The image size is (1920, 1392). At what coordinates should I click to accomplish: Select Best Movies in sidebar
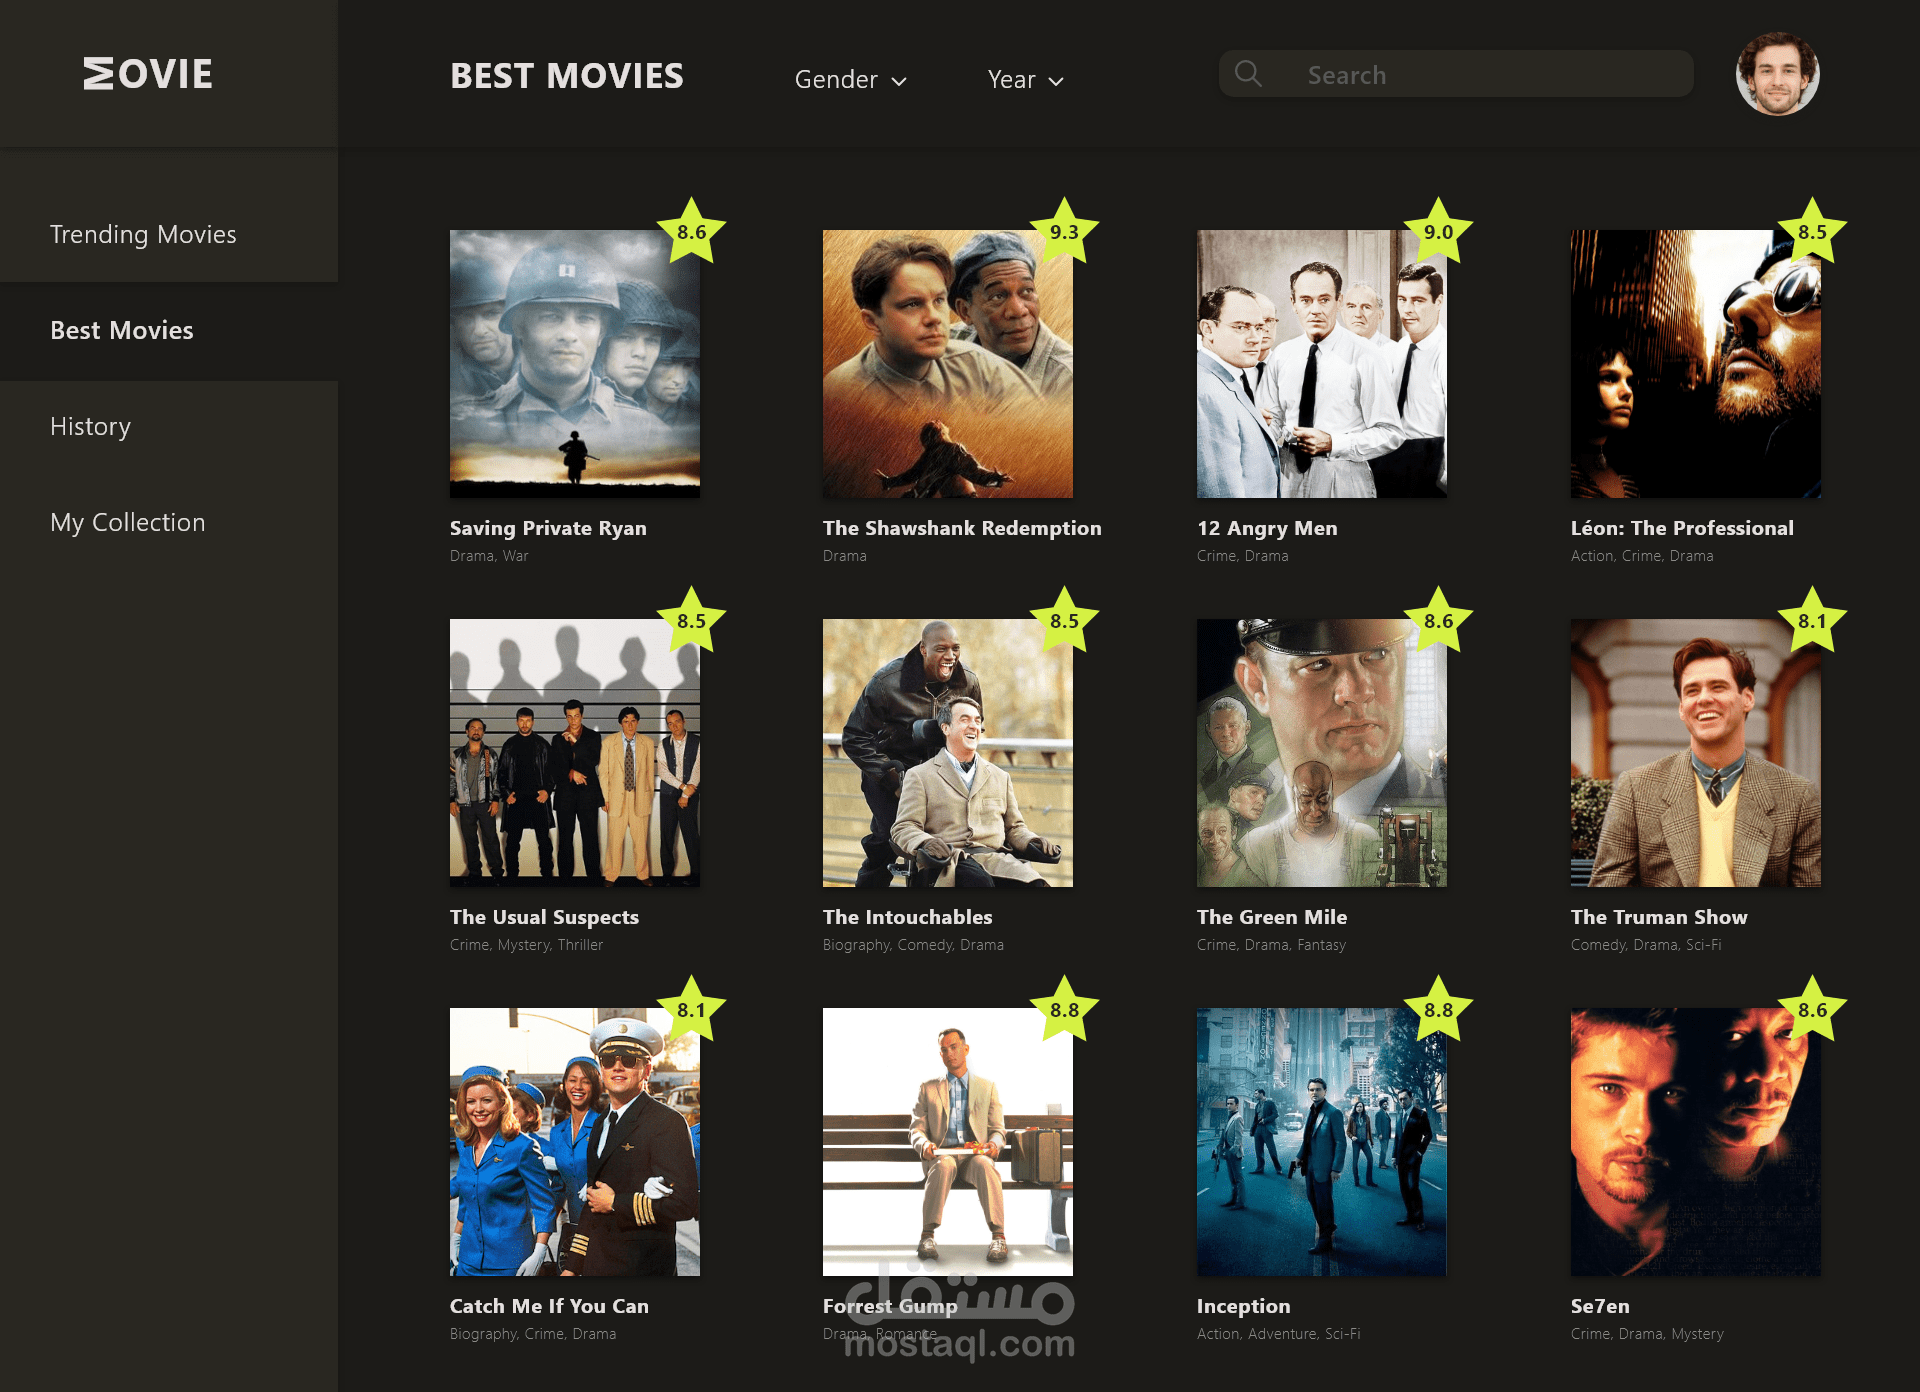(169, 330)
